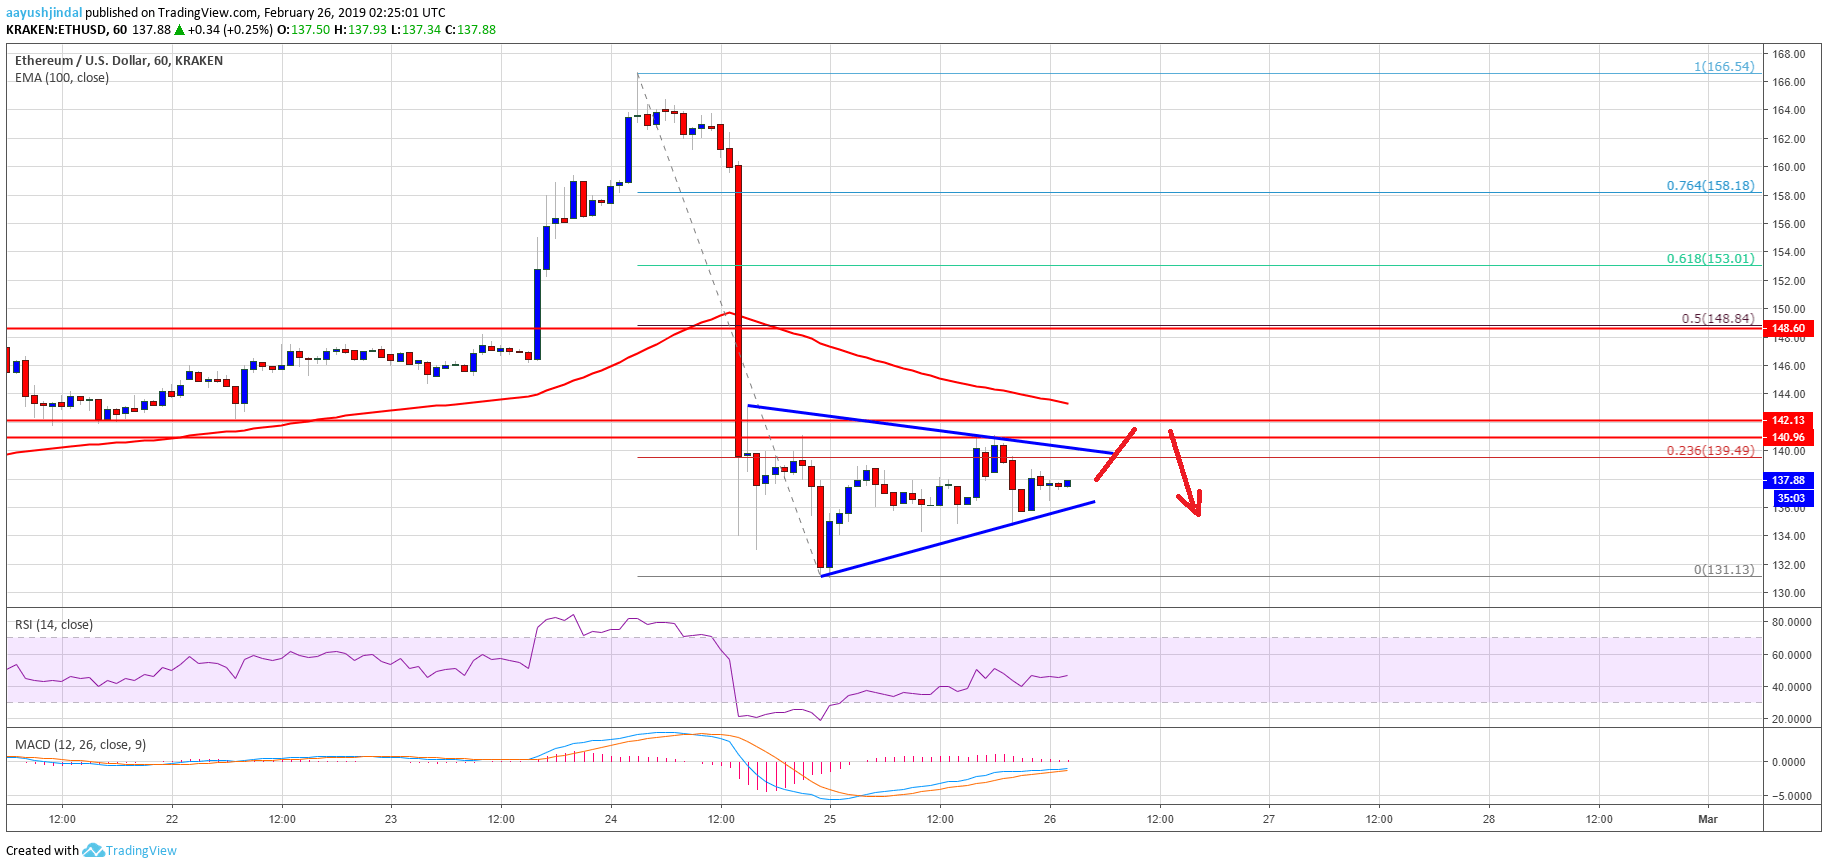
Task: Click the '23' date axis label
Action: [391, 819]
